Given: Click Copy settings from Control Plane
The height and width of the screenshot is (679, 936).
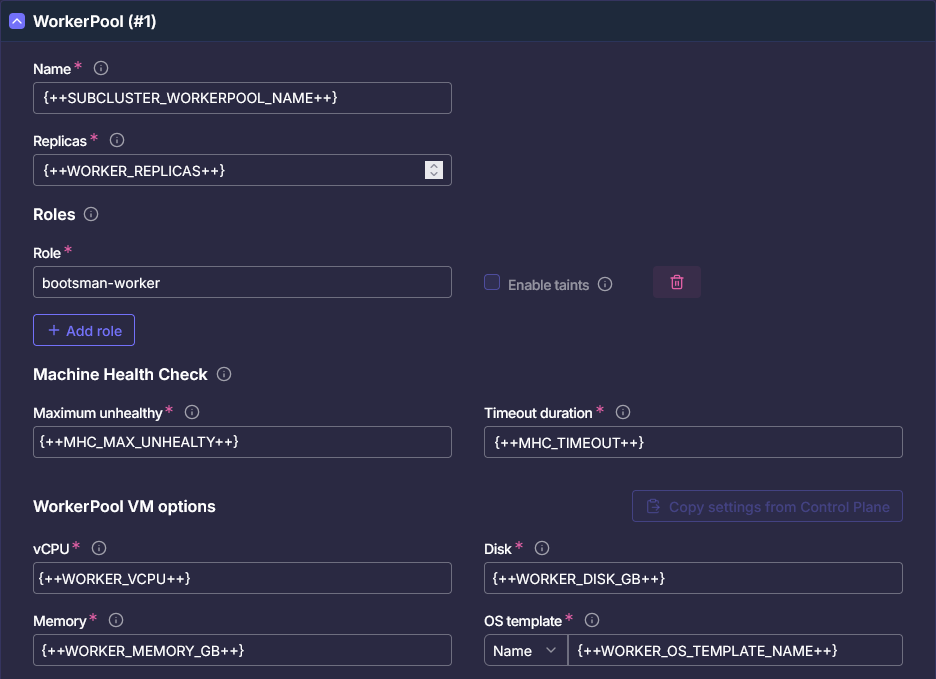Looking at the screenshot, I should tap(767, 506).
